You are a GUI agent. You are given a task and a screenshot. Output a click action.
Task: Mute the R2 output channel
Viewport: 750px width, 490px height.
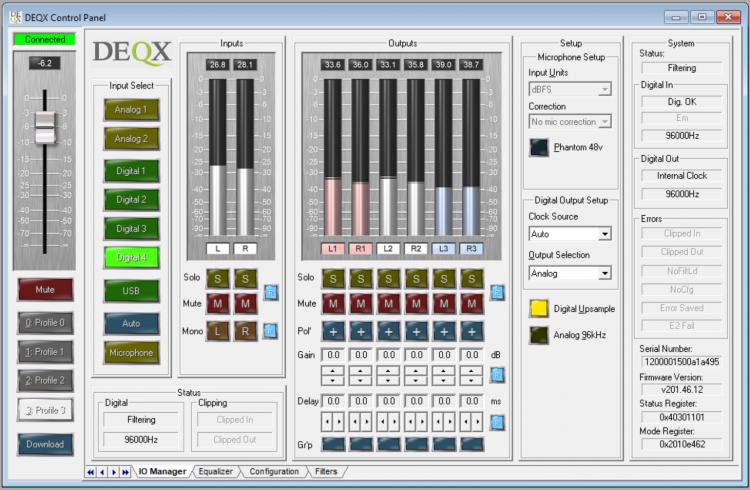point(416,304)
